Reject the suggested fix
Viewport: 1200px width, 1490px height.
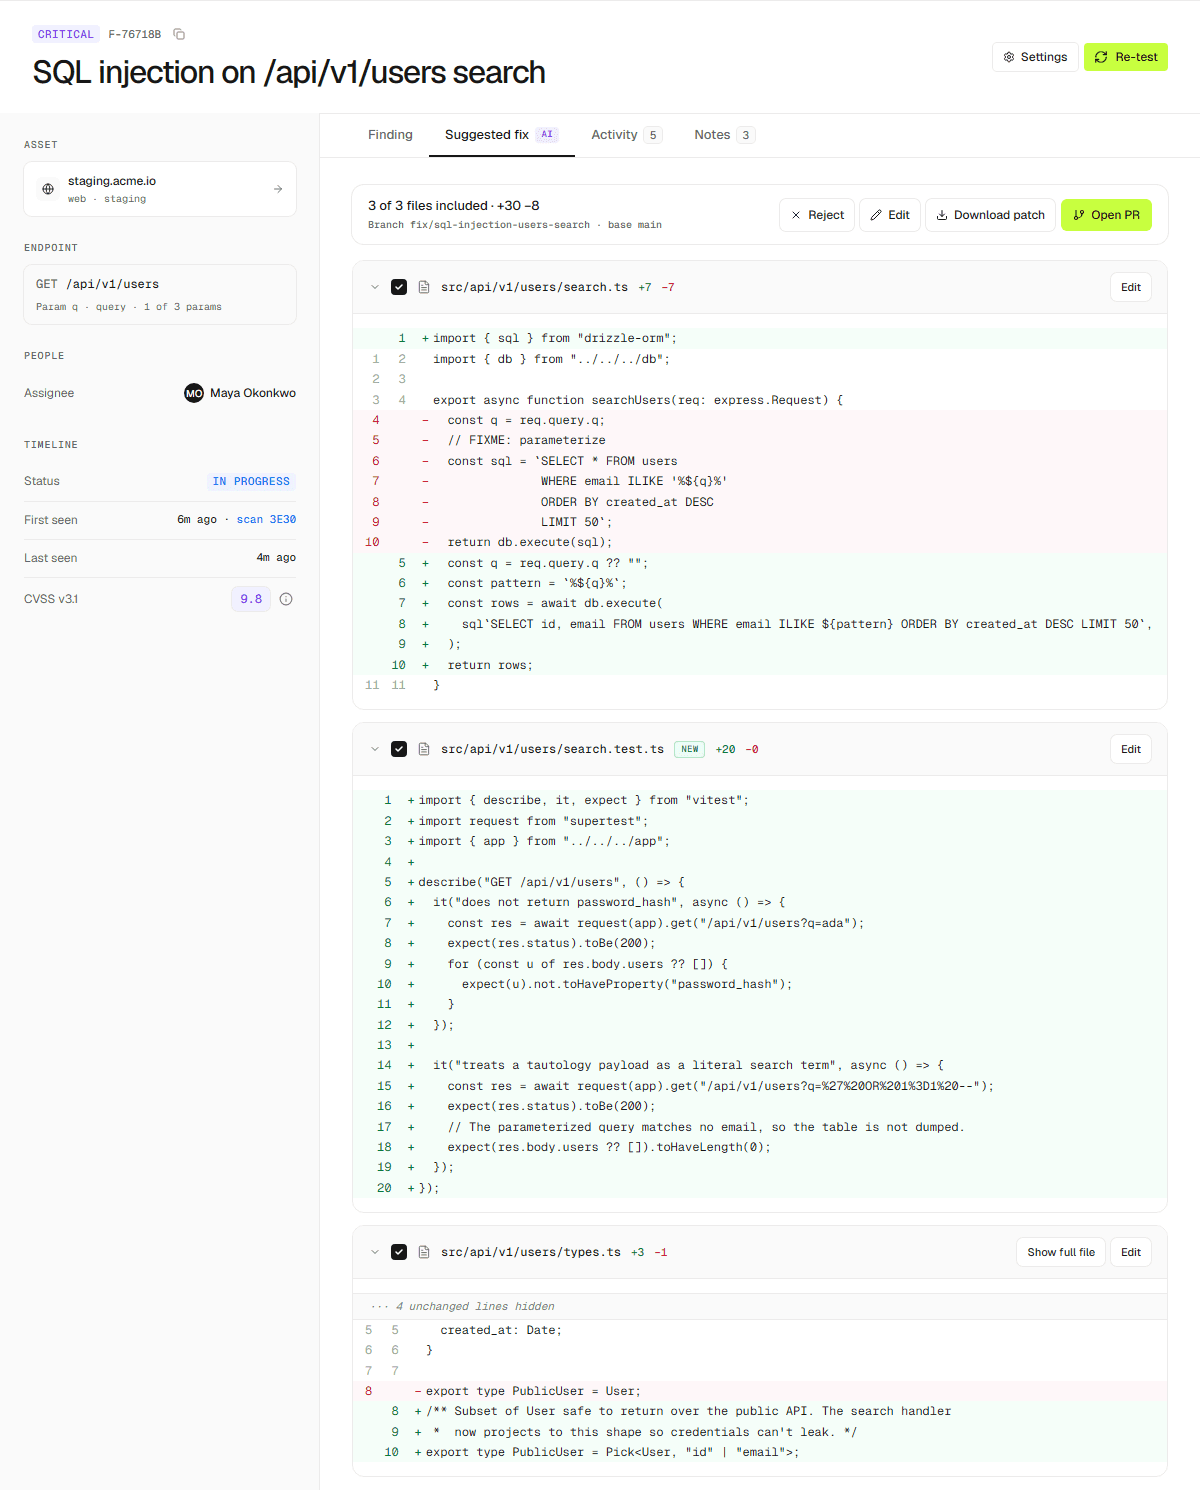click(817, 215)
